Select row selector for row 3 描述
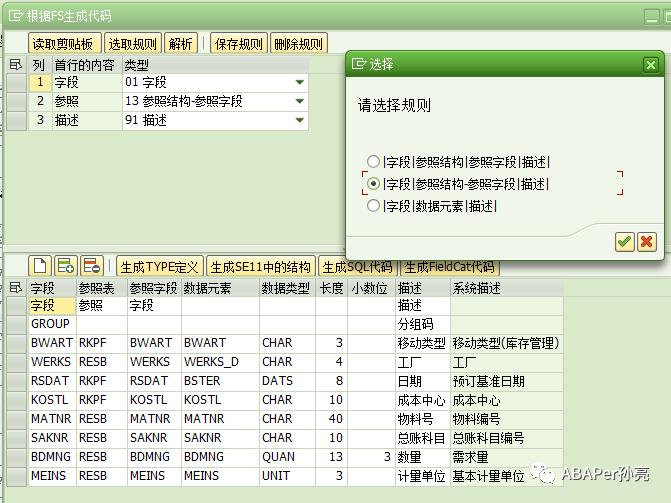 tap(17, 120)
